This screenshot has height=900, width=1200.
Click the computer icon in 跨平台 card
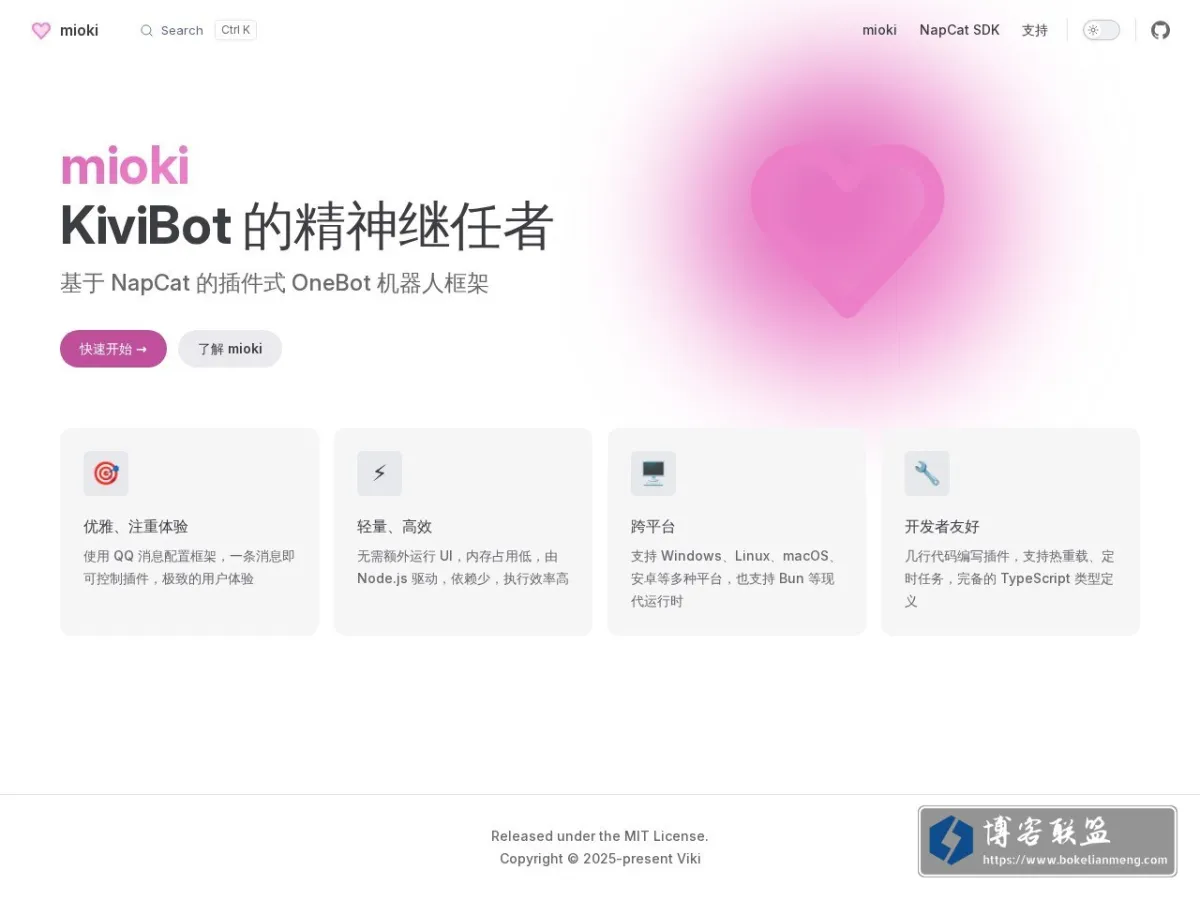click(653, 473)
